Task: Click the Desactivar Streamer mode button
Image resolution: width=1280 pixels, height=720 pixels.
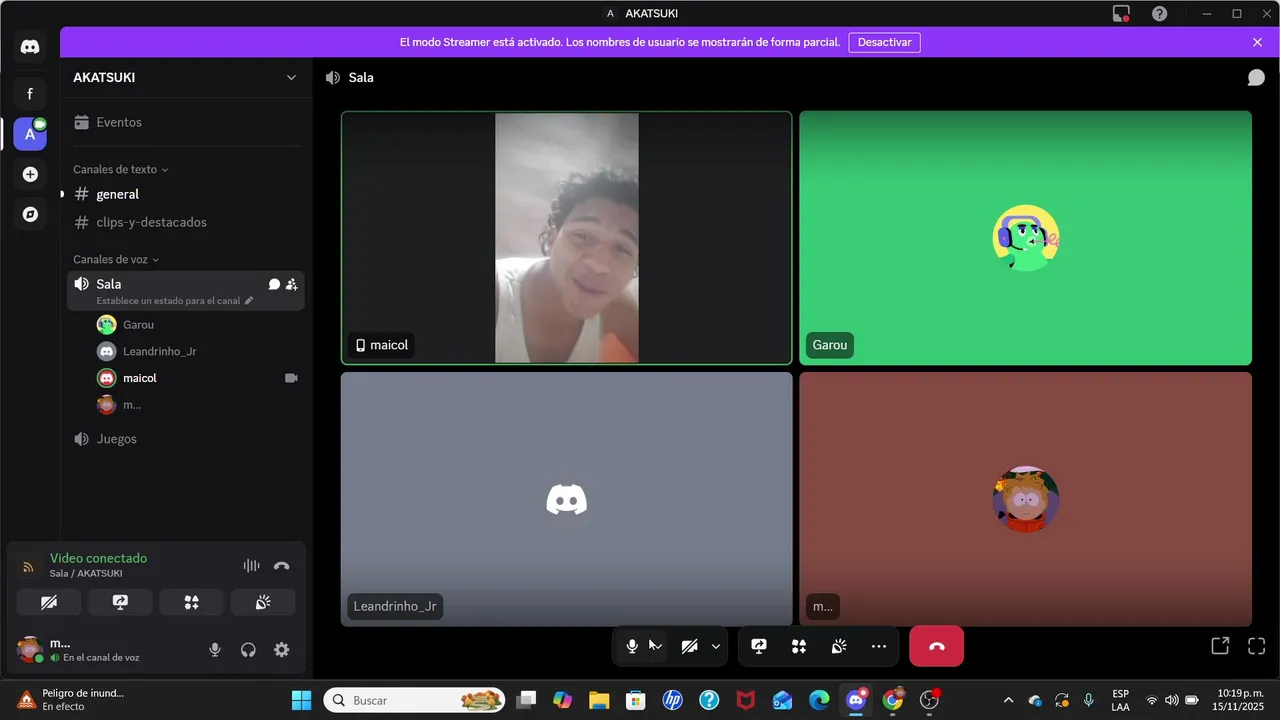Action: point(885,42)
